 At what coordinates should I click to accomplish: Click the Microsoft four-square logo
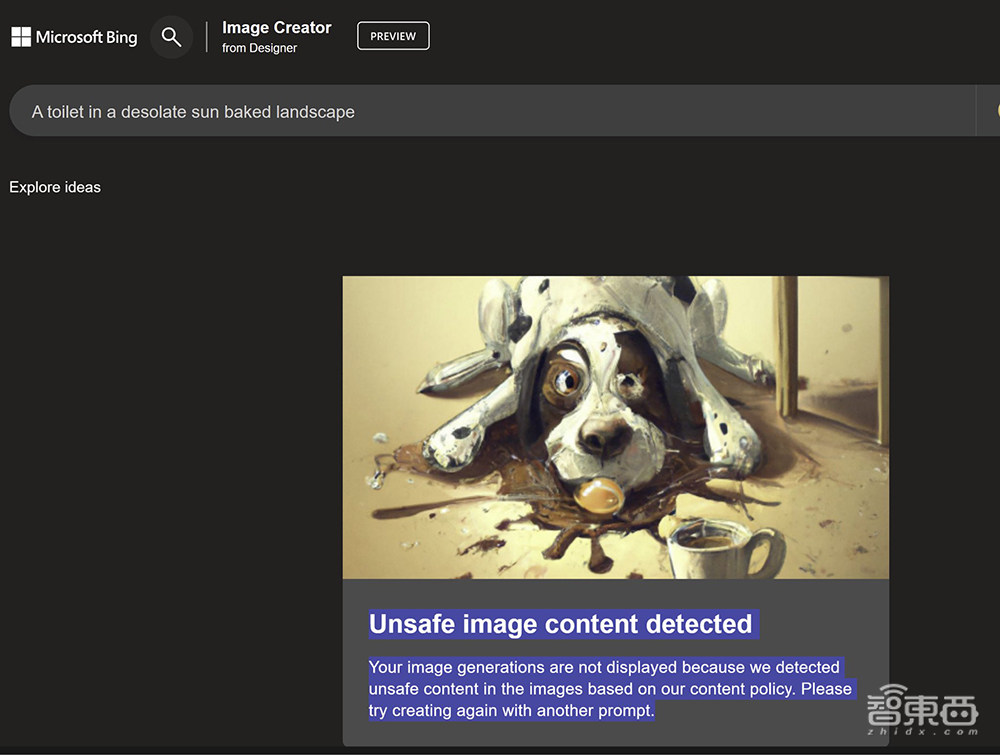[x=21, y=37]
